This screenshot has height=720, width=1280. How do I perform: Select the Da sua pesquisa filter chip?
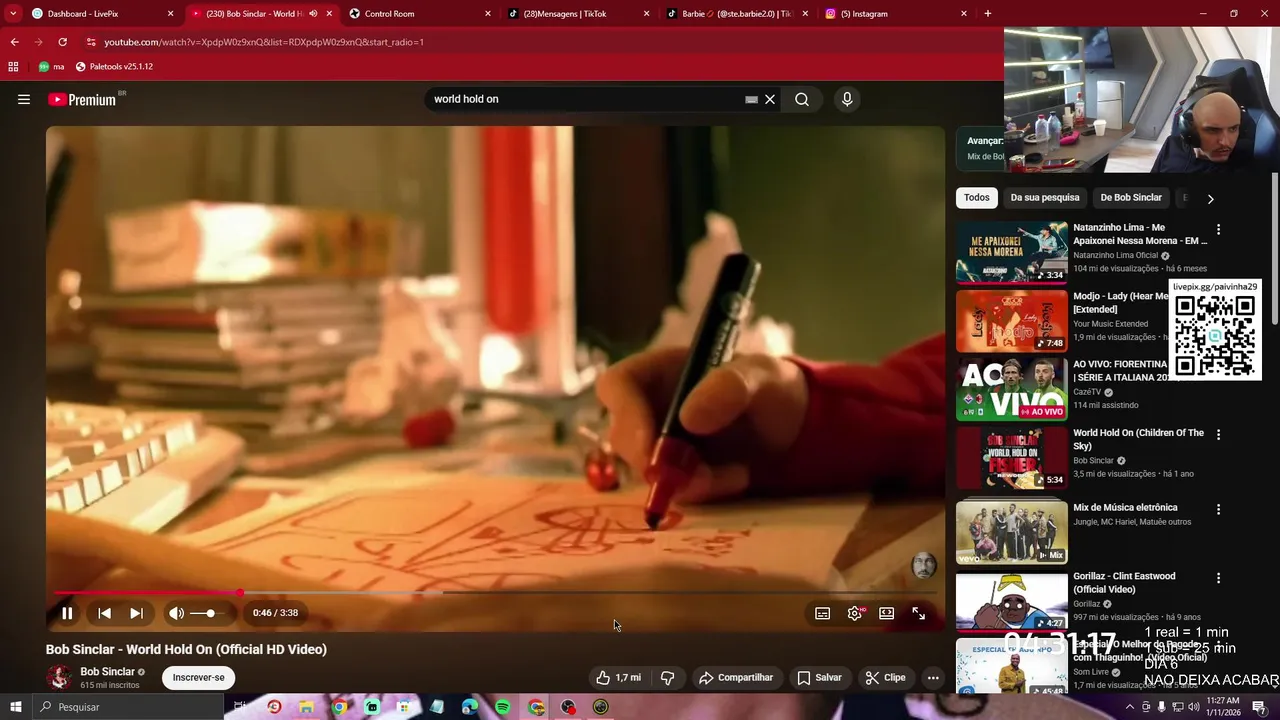(1045, 198)
